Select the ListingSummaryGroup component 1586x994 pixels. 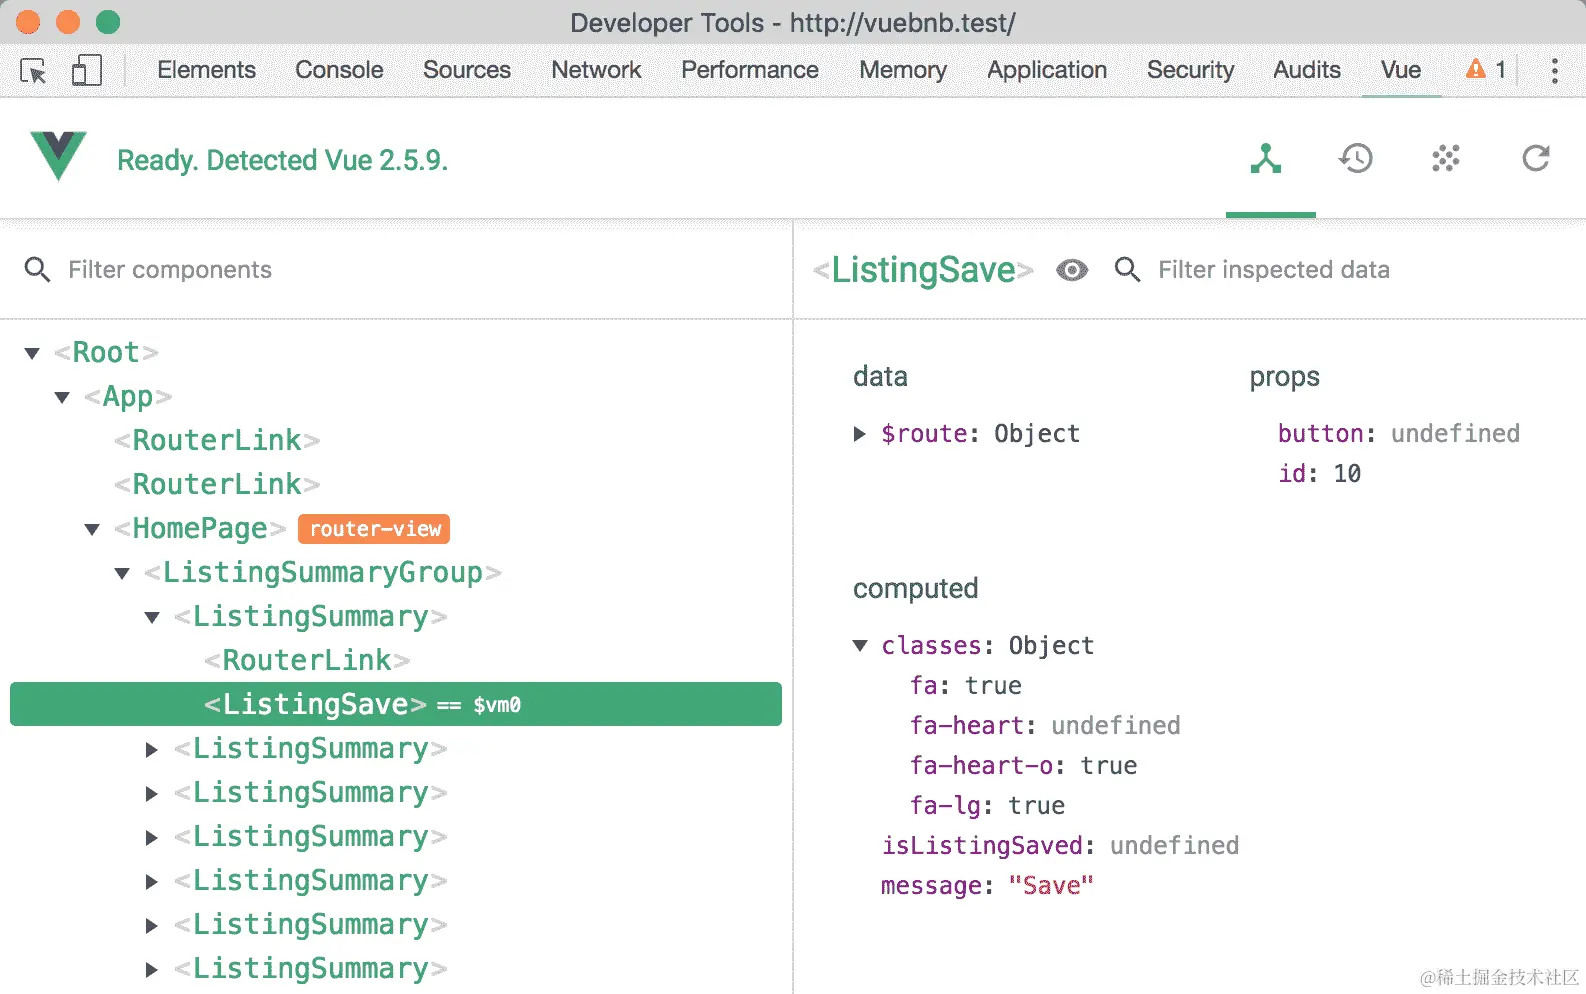coord(323,572)
